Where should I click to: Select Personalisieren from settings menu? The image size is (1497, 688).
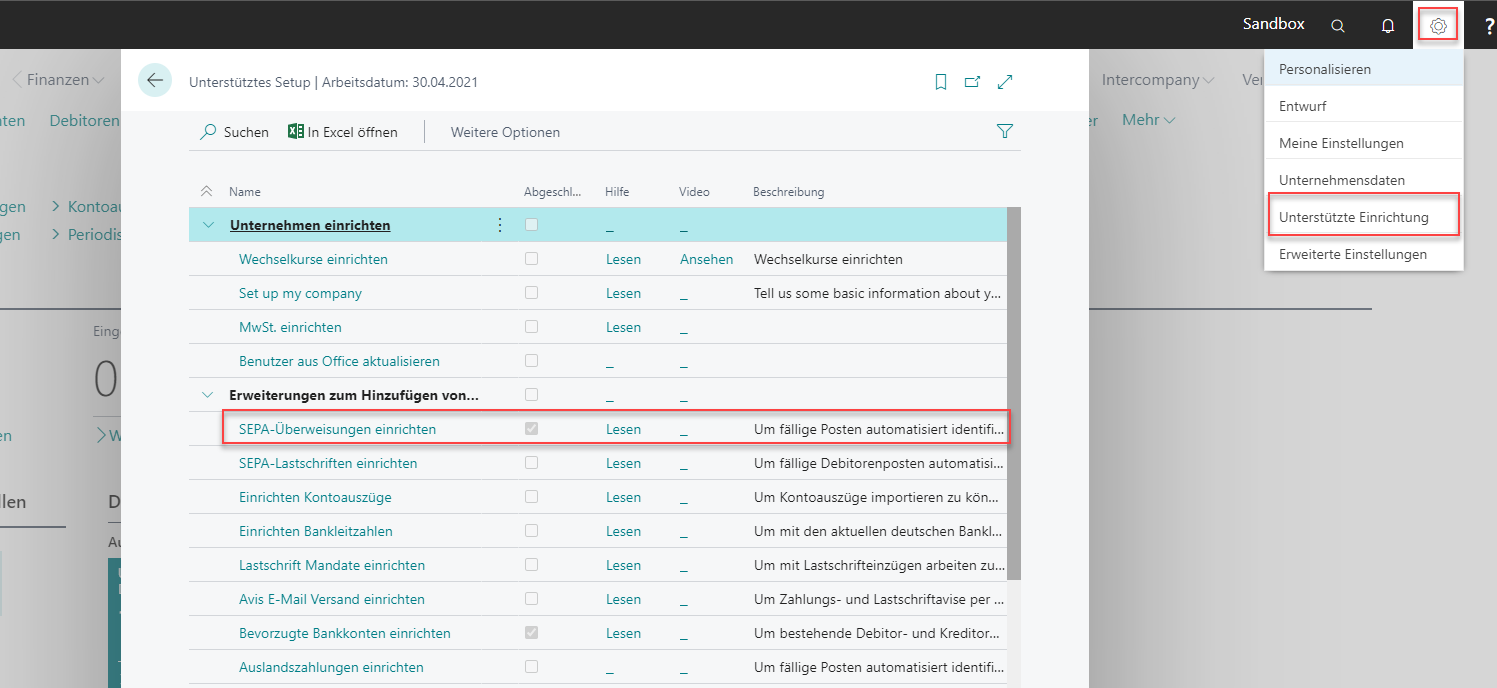(x=1363, y=69)
